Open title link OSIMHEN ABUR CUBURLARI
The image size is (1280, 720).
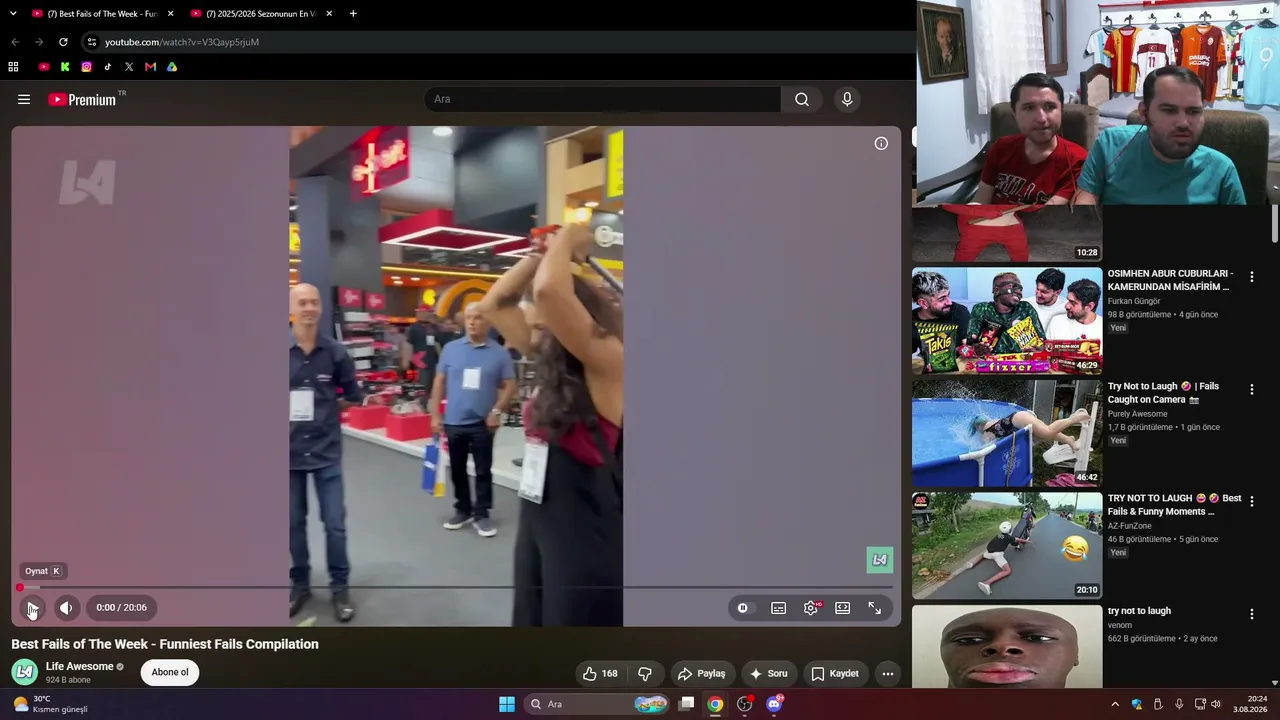click(1170, 280)
